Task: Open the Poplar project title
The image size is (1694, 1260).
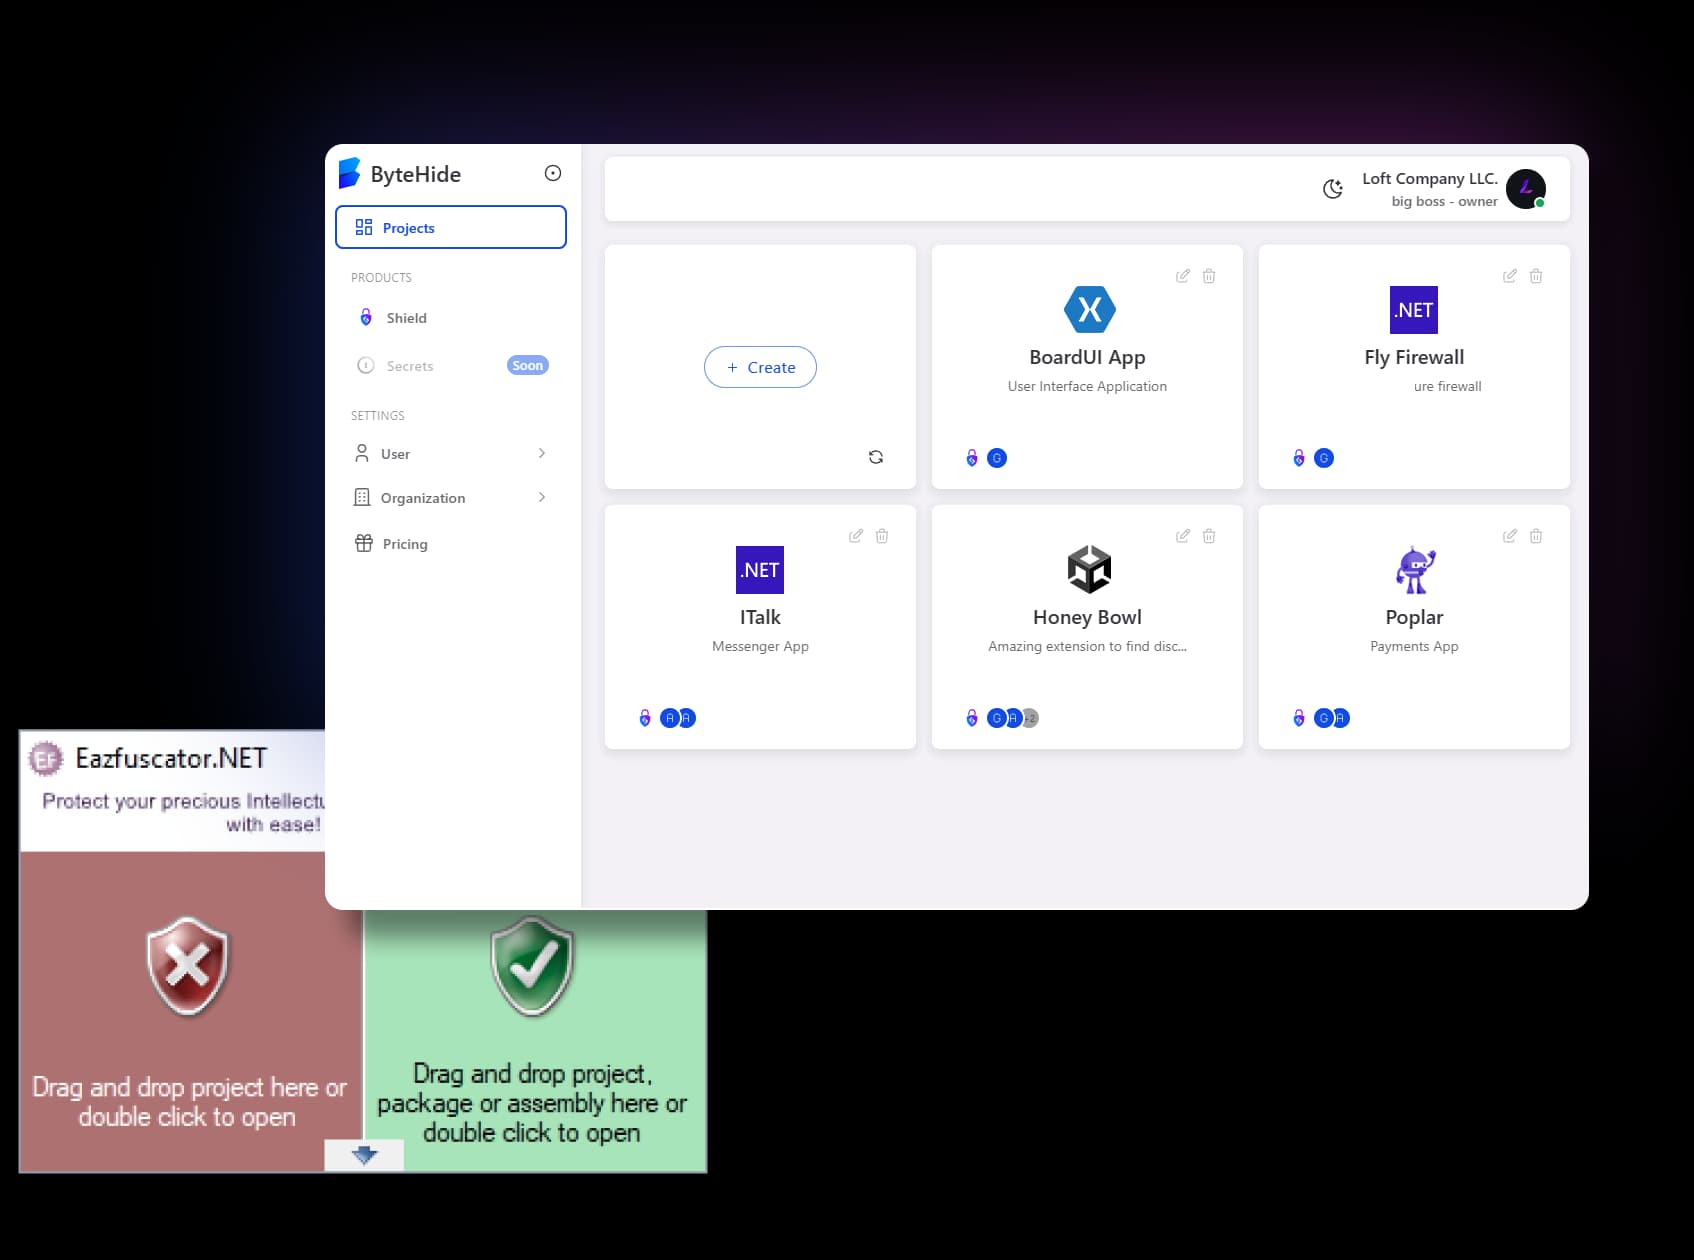Action: pyautogui.click(x=1414, y=617)
